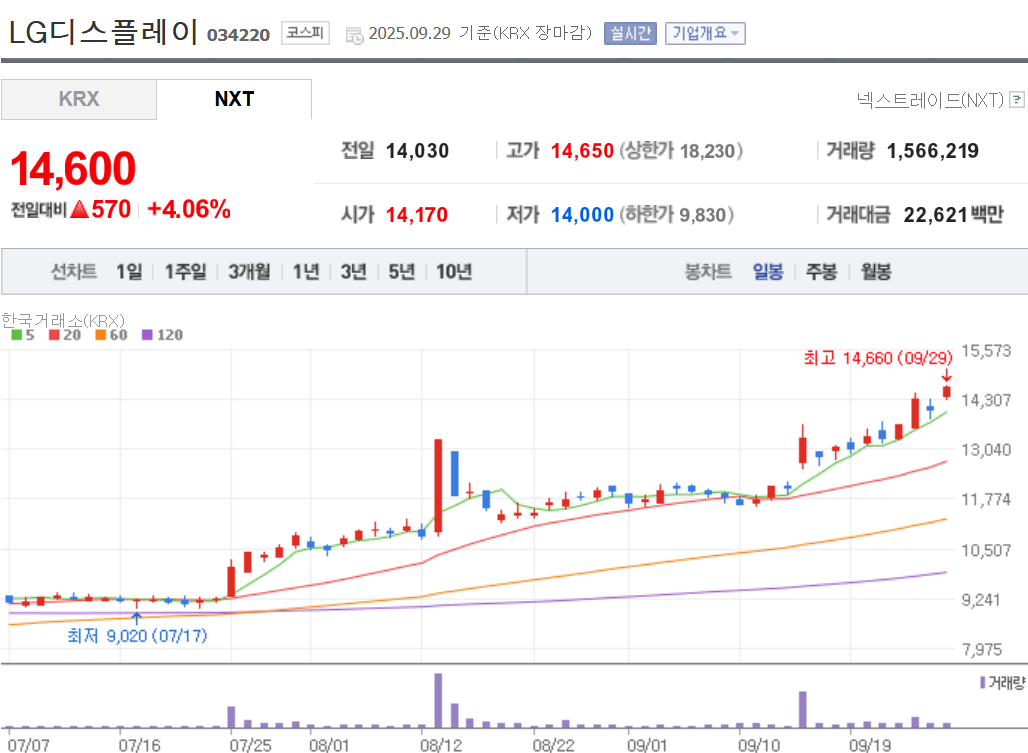Click the 선차트 label

click(73, 271)
